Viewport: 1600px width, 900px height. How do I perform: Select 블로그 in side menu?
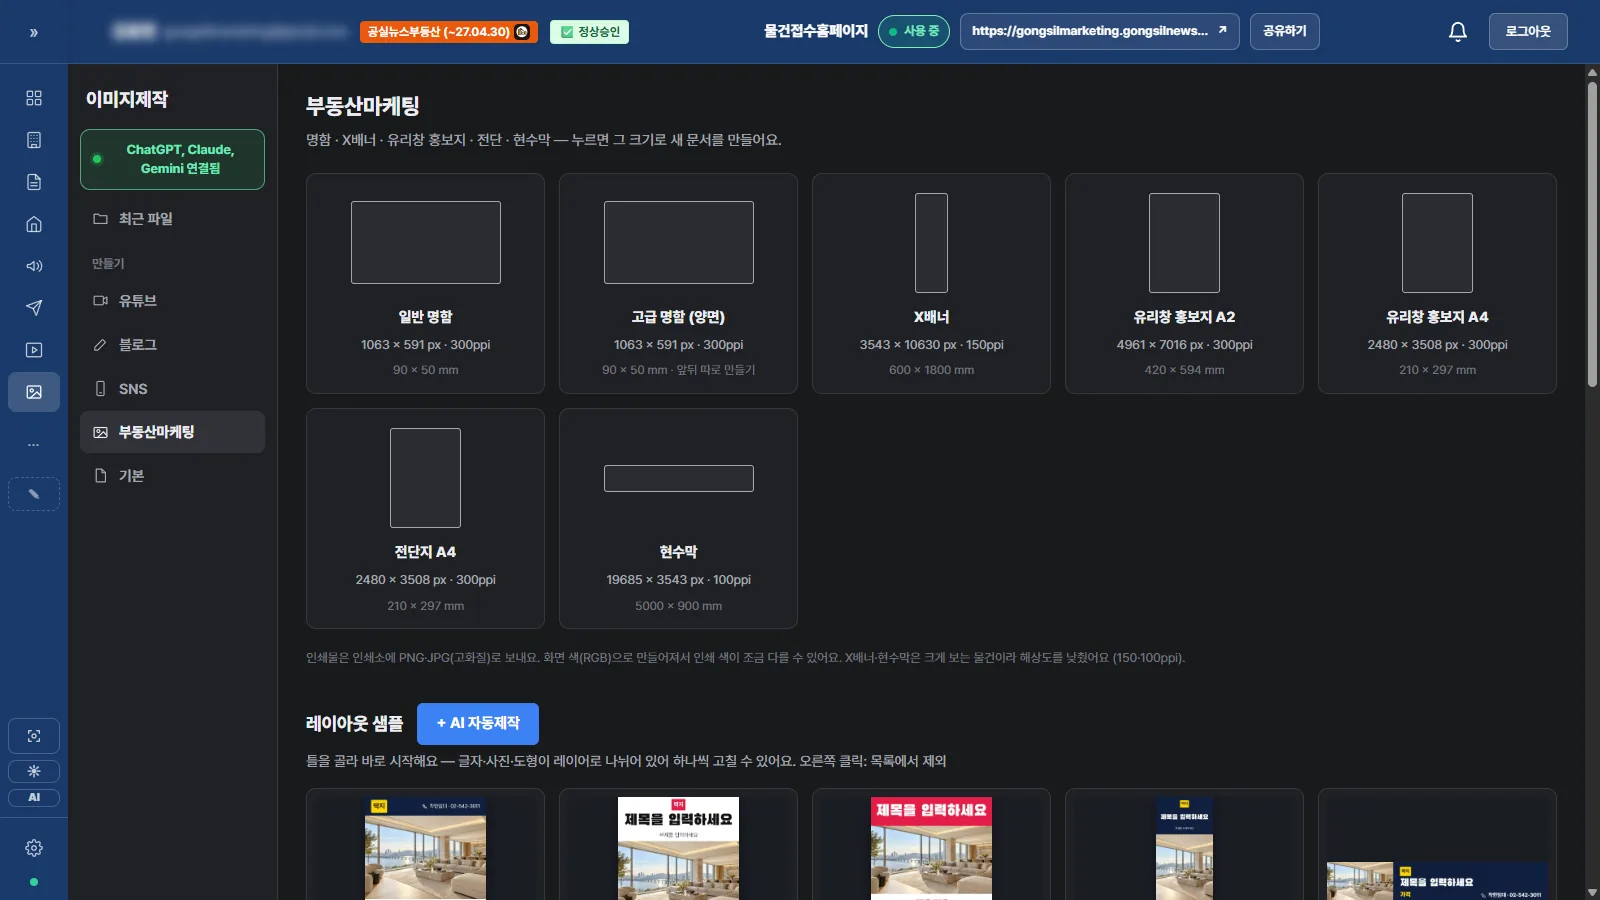coord(172,345)
